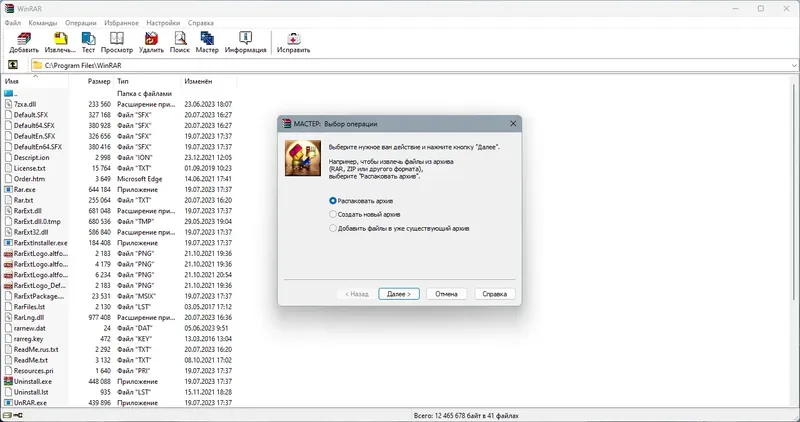The height and width of the screenshot is (422, 800).
Task: Select the rarnew.dat file
Action: 30,328
